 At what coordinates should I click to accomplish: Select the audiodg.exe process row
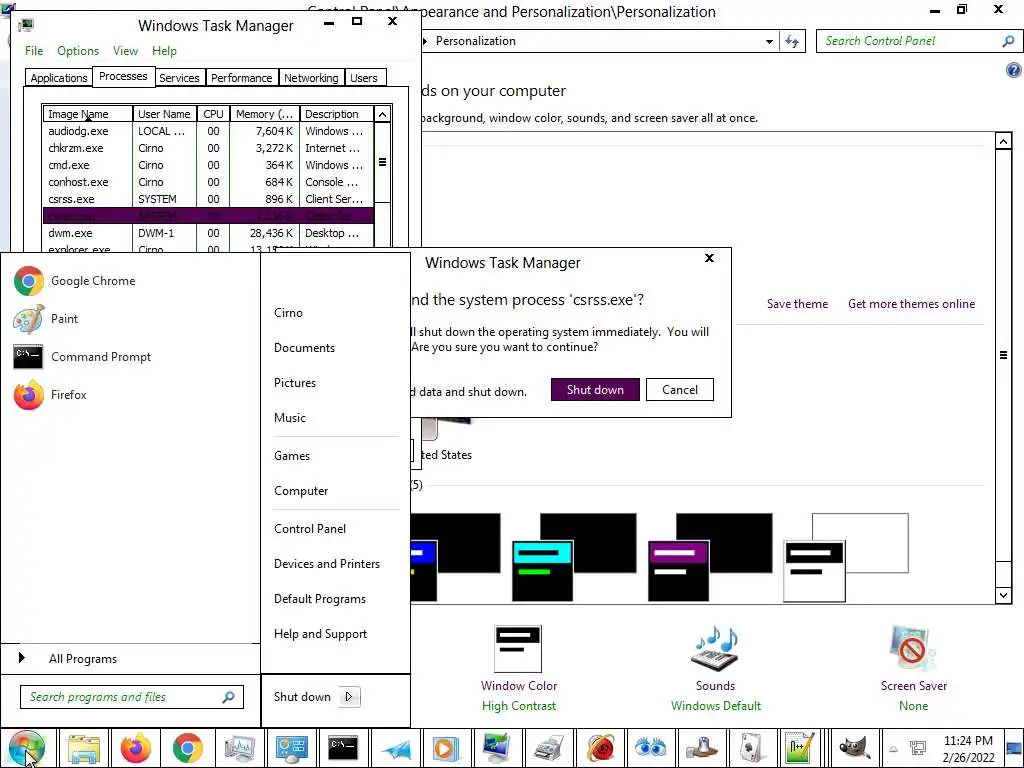208,131
